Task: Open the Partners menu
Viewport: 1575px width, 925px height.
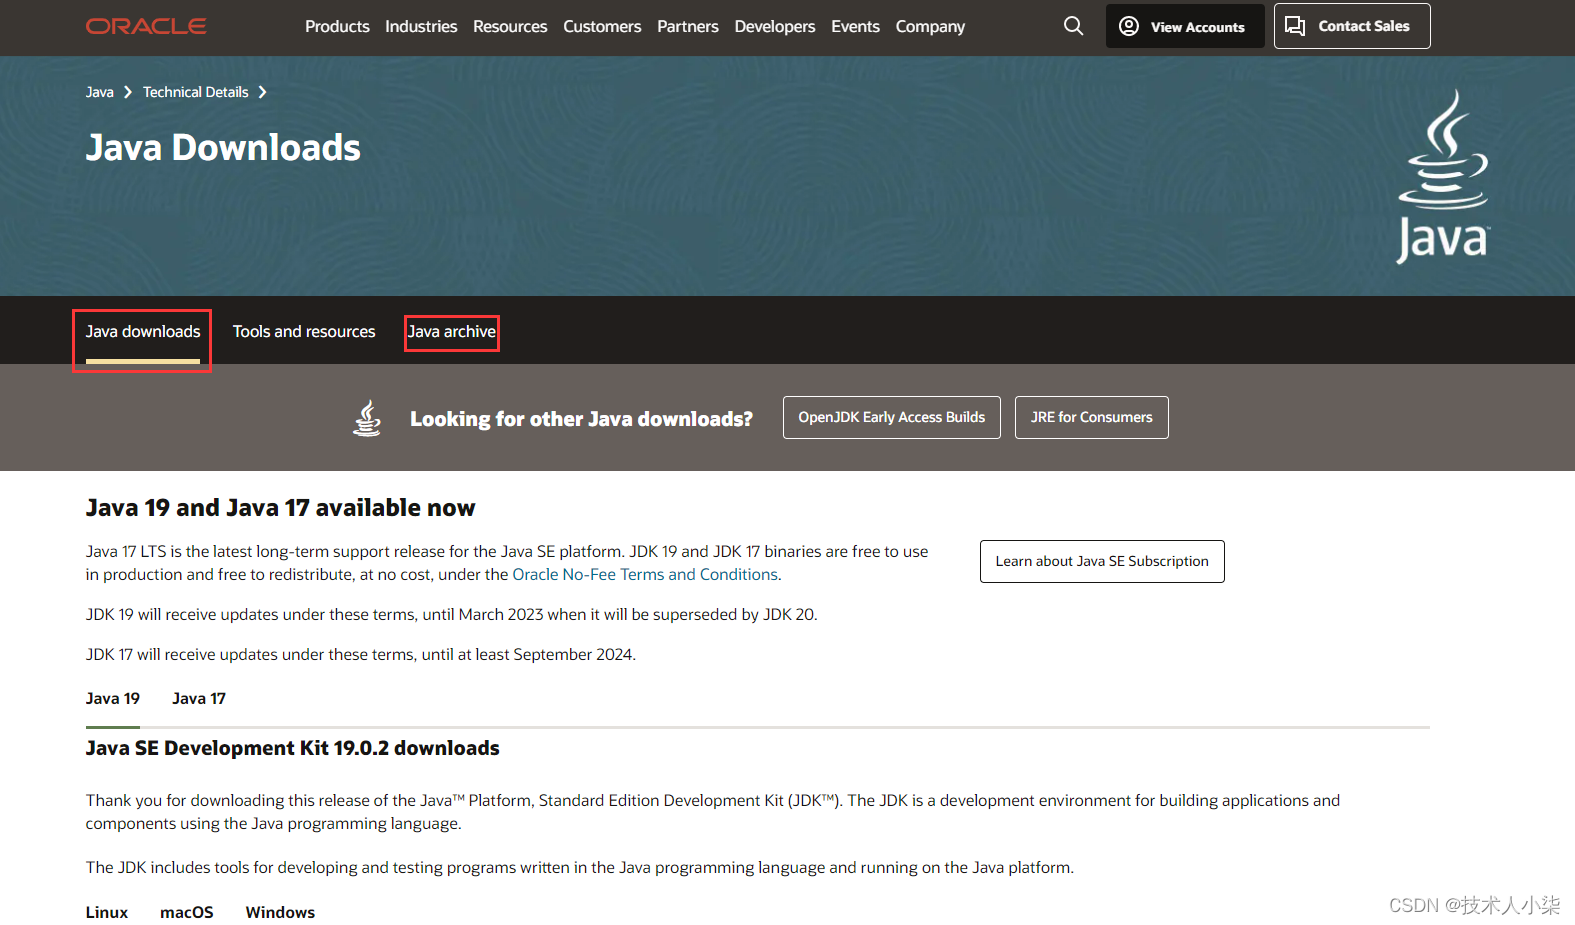Action: (688, 26)
